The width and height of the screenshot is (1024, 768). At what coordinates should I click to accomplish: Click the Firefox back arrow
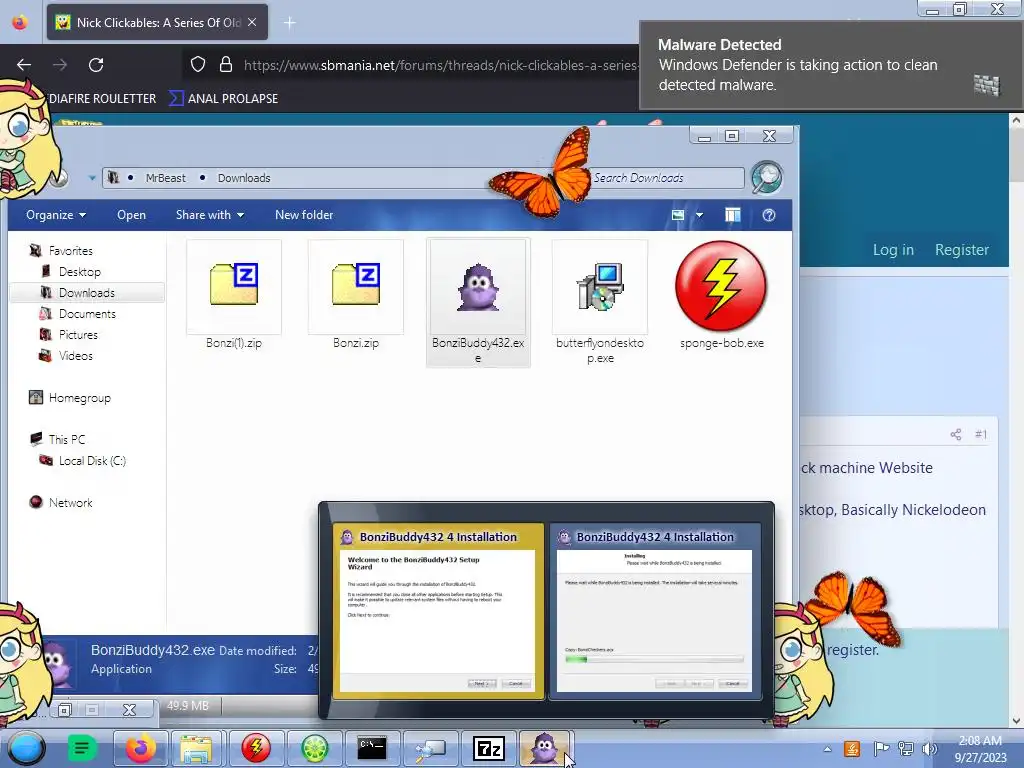pyautogui.click(x=24, y=65)
